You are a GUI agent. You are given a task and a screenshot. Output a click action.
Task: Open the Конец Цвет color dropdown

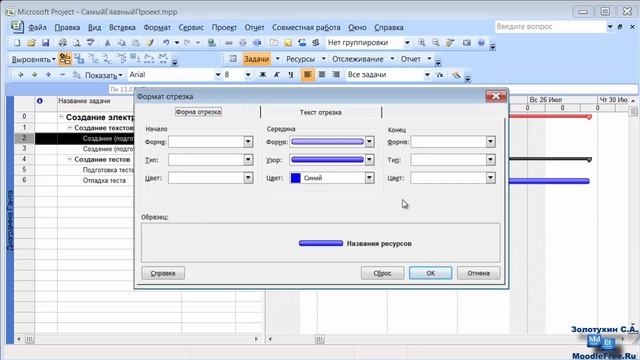(491, 178)
